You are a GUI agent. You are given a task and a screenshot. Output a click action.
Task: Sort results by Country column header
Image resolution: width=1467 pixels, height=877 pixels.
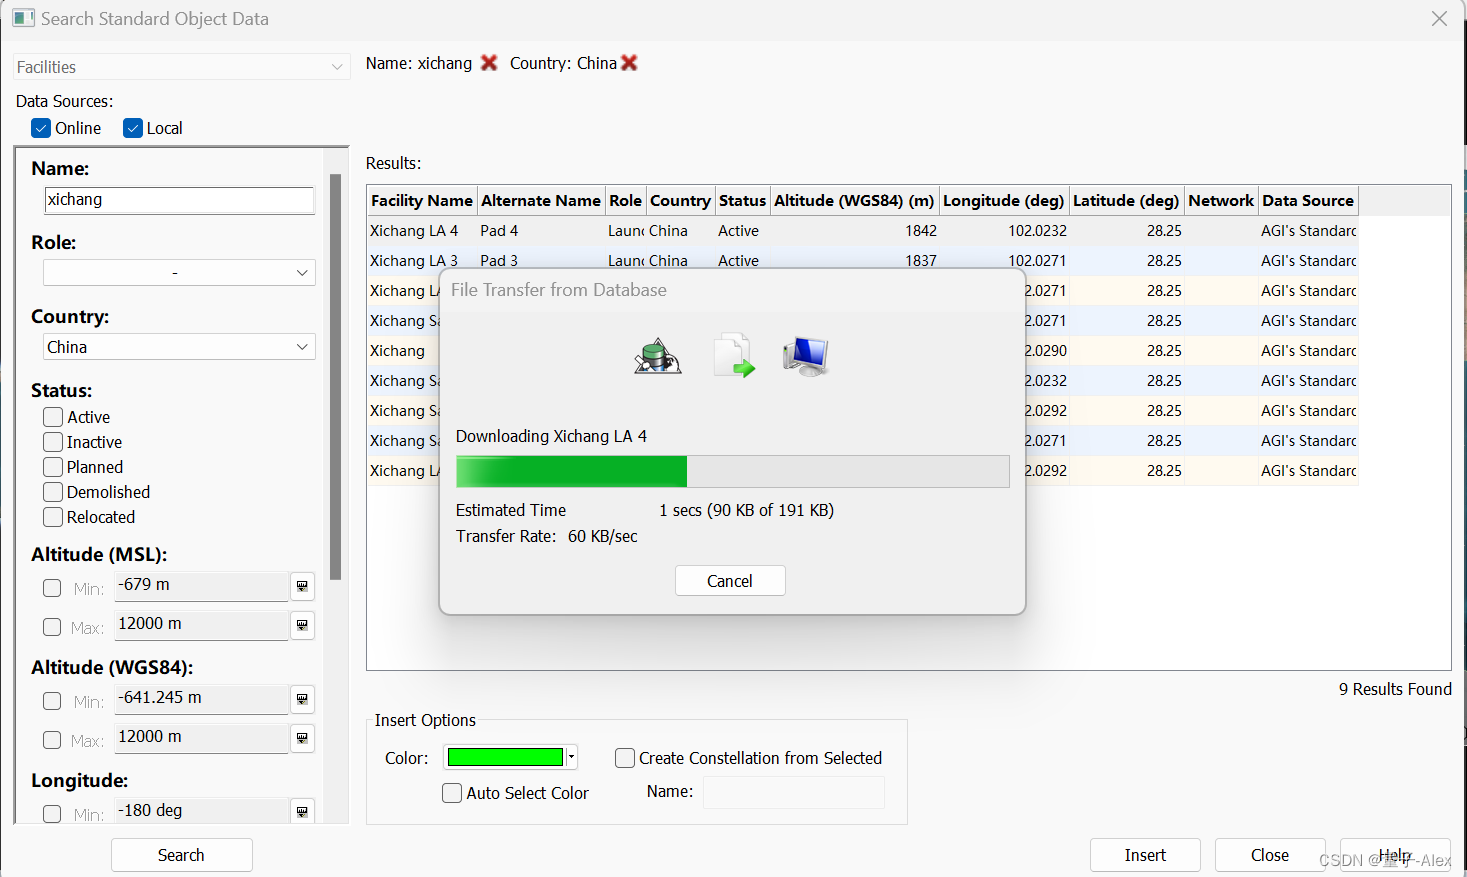tap(680, 200)
